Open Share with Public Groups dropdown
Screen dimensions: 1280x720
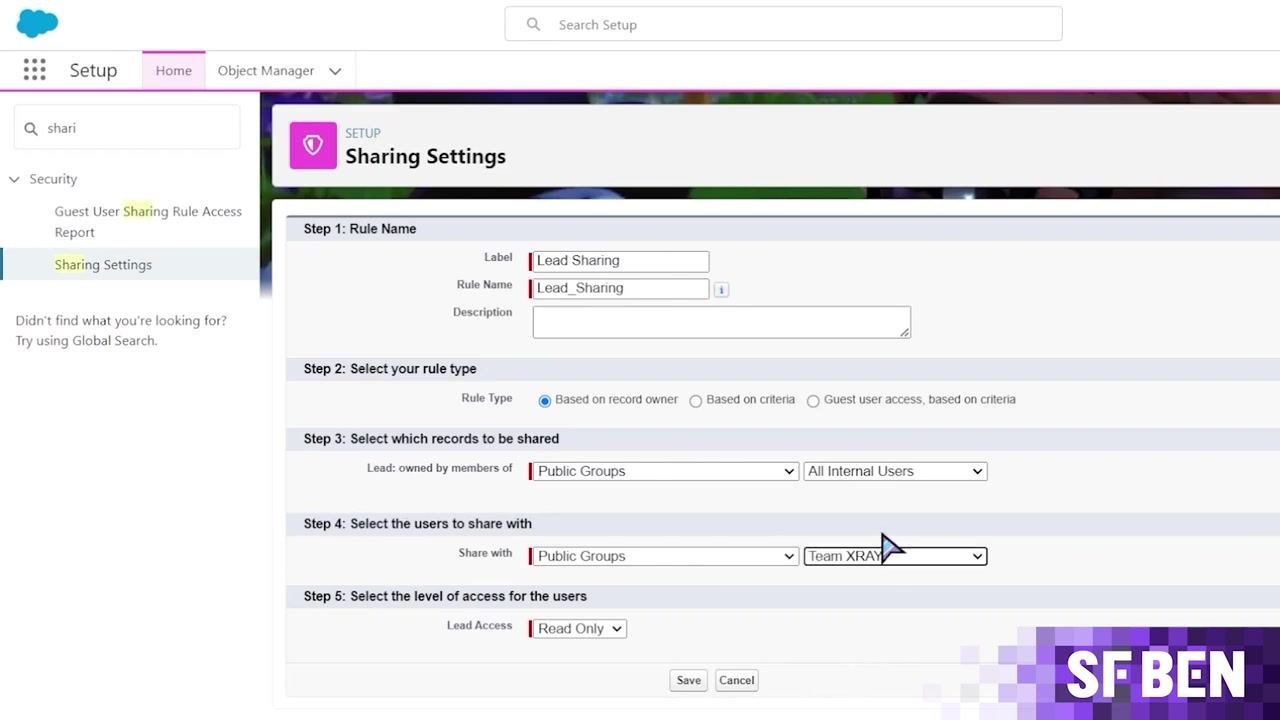665,556
